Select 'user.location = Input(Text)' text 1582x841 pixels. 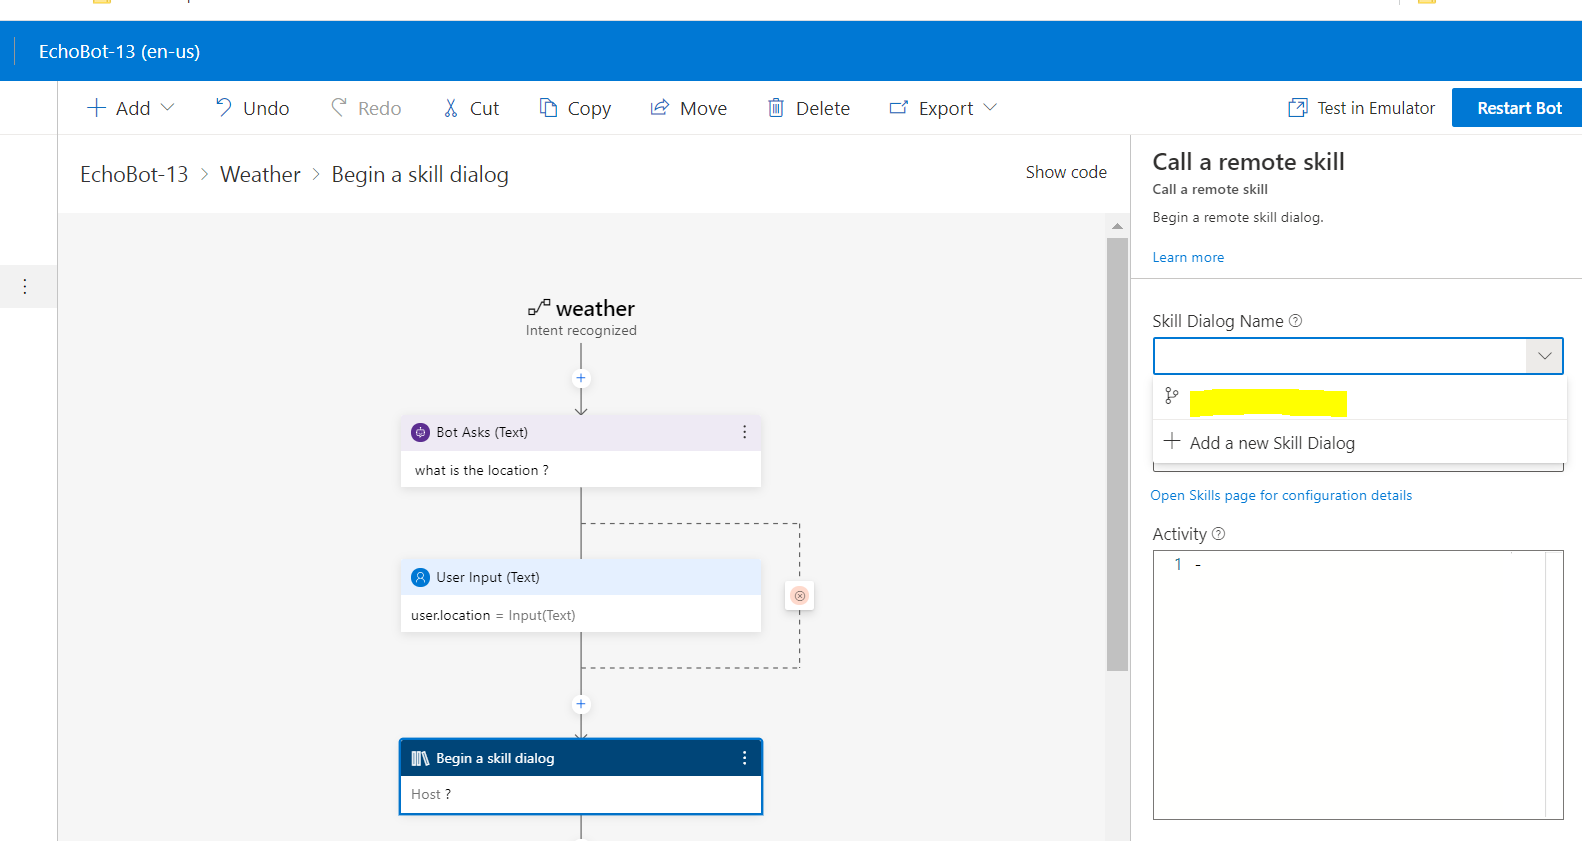pyautogui.click(x=493, y=615)
